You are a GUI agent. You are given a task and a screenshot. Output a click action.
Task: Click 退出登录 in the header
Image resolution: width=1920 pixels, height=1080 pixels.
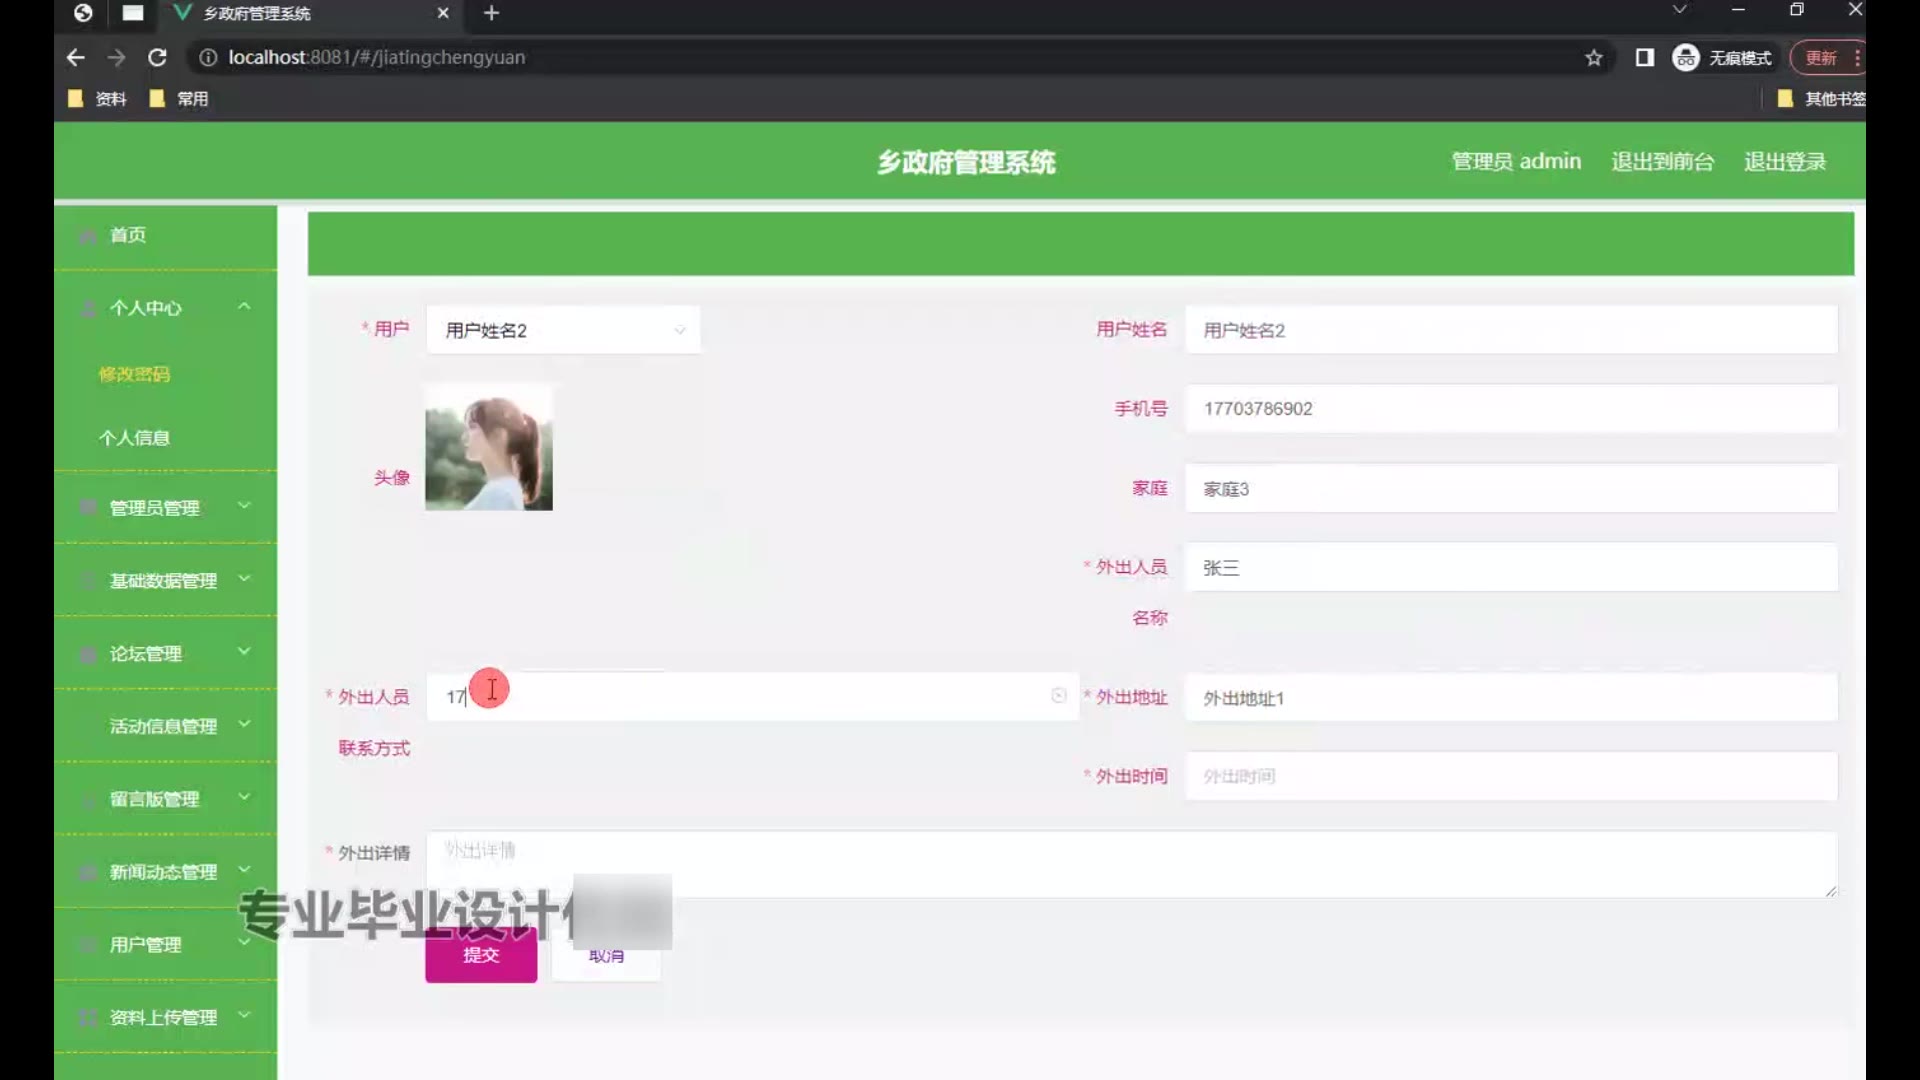coord(1785,162)
